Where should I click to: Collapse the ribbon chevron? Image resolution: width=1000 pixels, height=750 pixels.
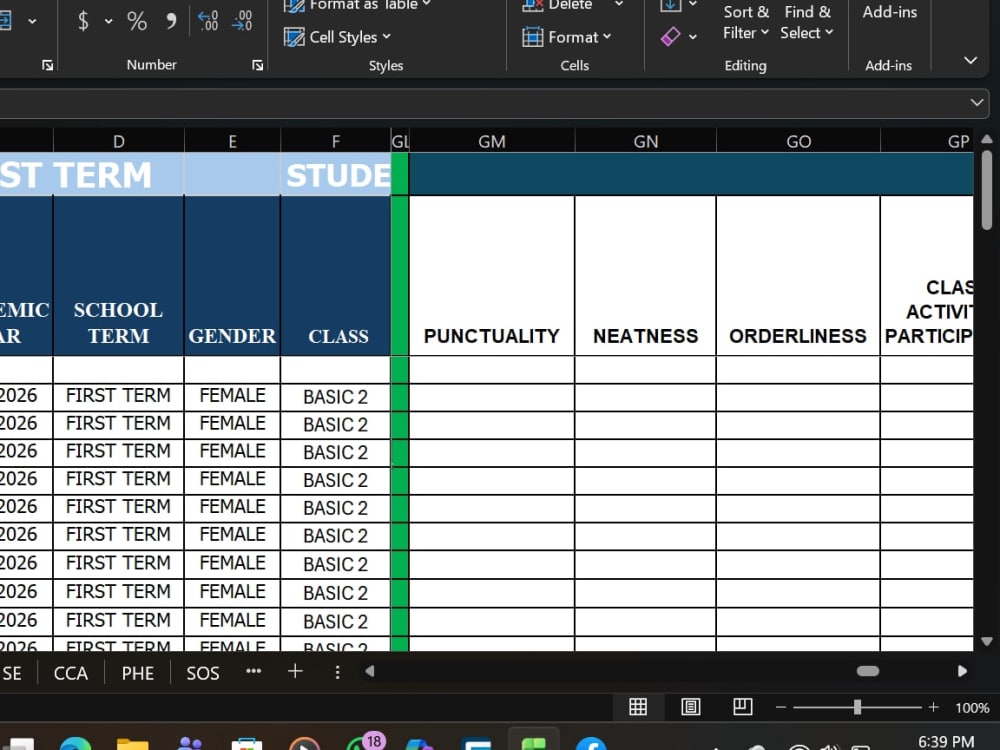pos(970,61)
